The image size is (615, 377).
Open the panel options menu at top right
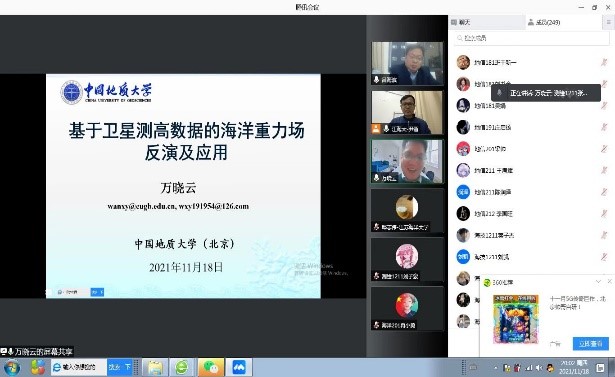(609, 22)
